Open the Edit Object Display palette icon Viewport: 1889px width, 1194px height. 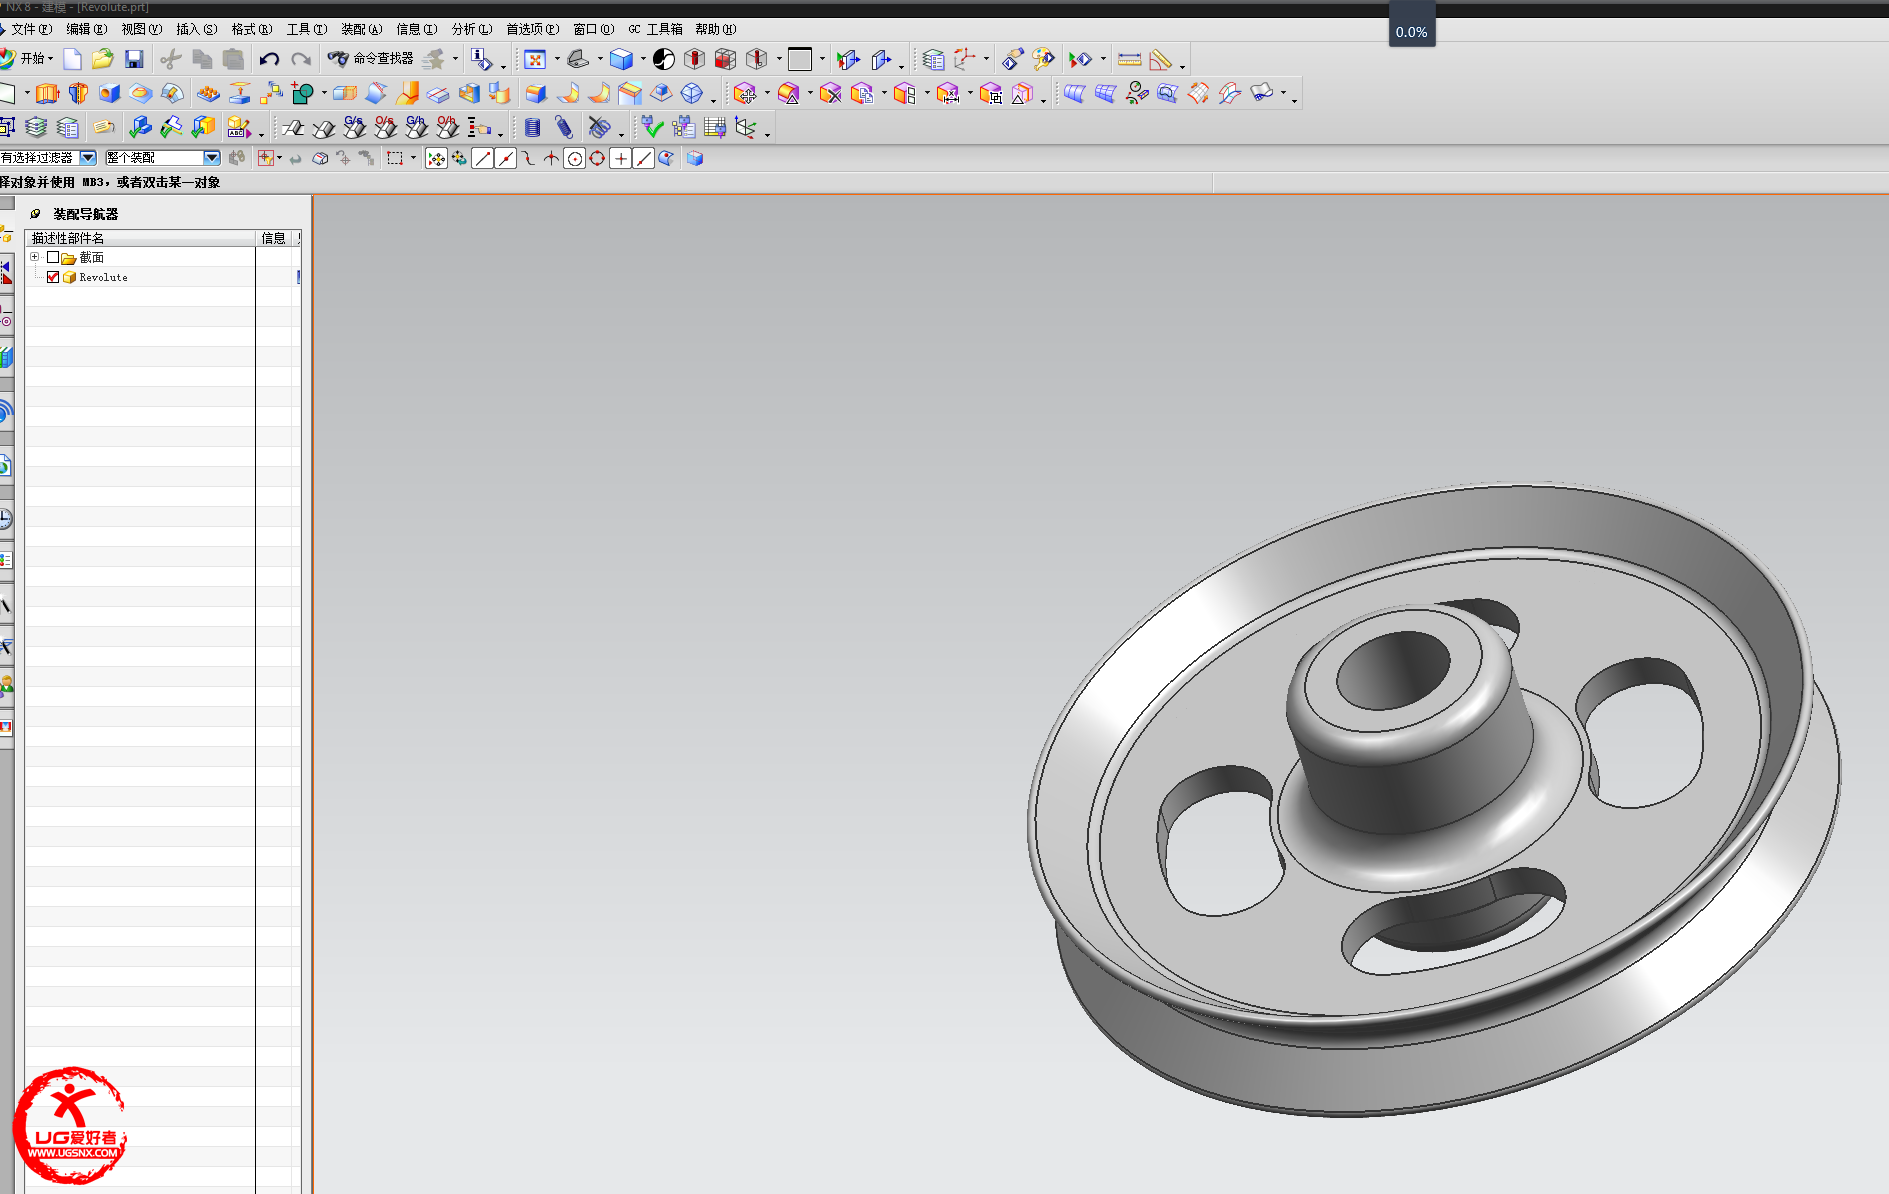pos(1044,60)
